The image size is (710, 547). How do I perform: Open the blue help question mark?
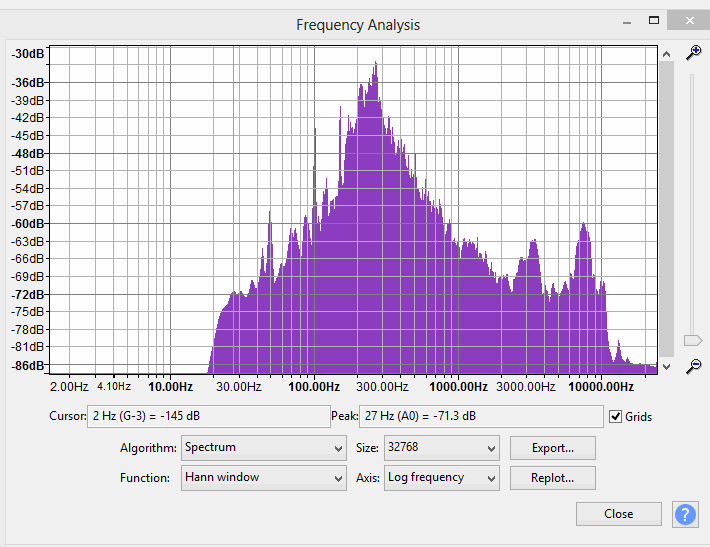point(685,514)
